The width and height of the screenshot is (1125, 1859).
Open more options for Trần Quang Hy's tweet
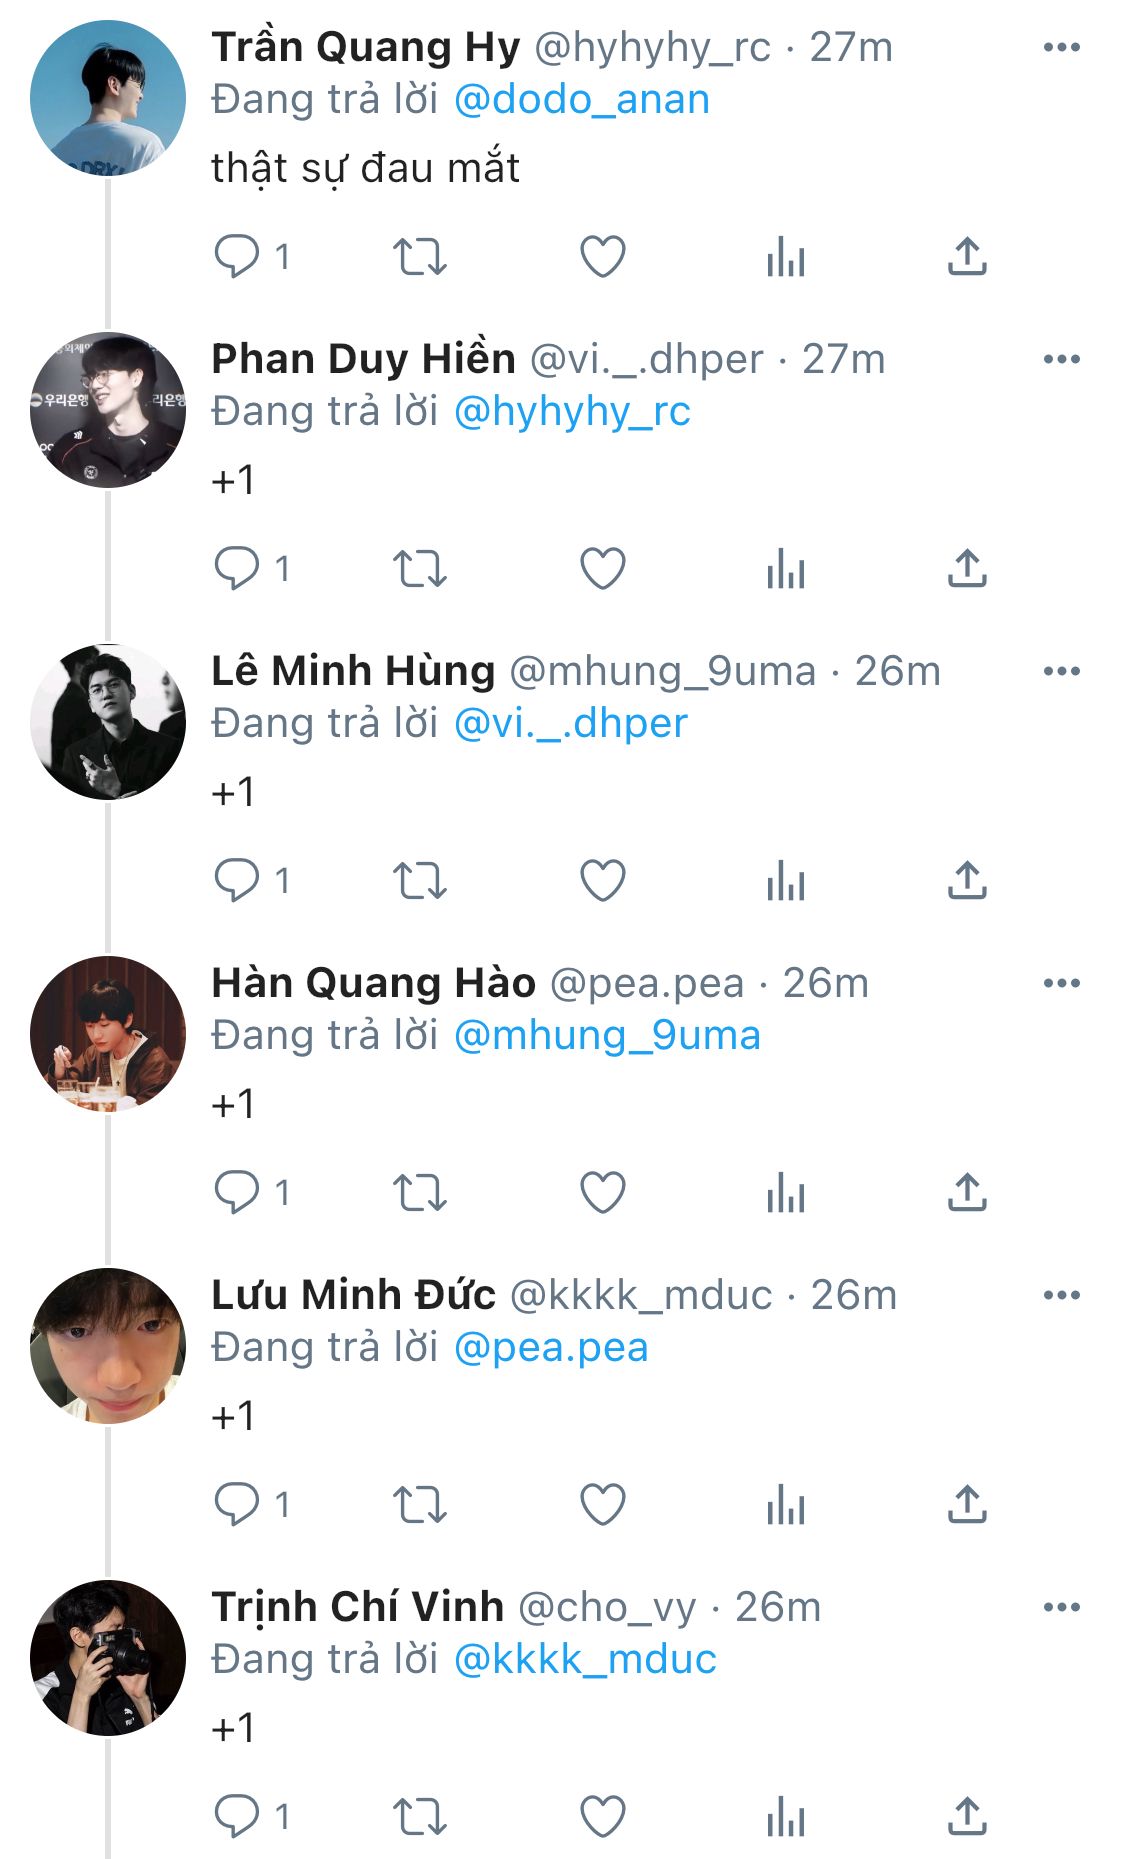1061,47
